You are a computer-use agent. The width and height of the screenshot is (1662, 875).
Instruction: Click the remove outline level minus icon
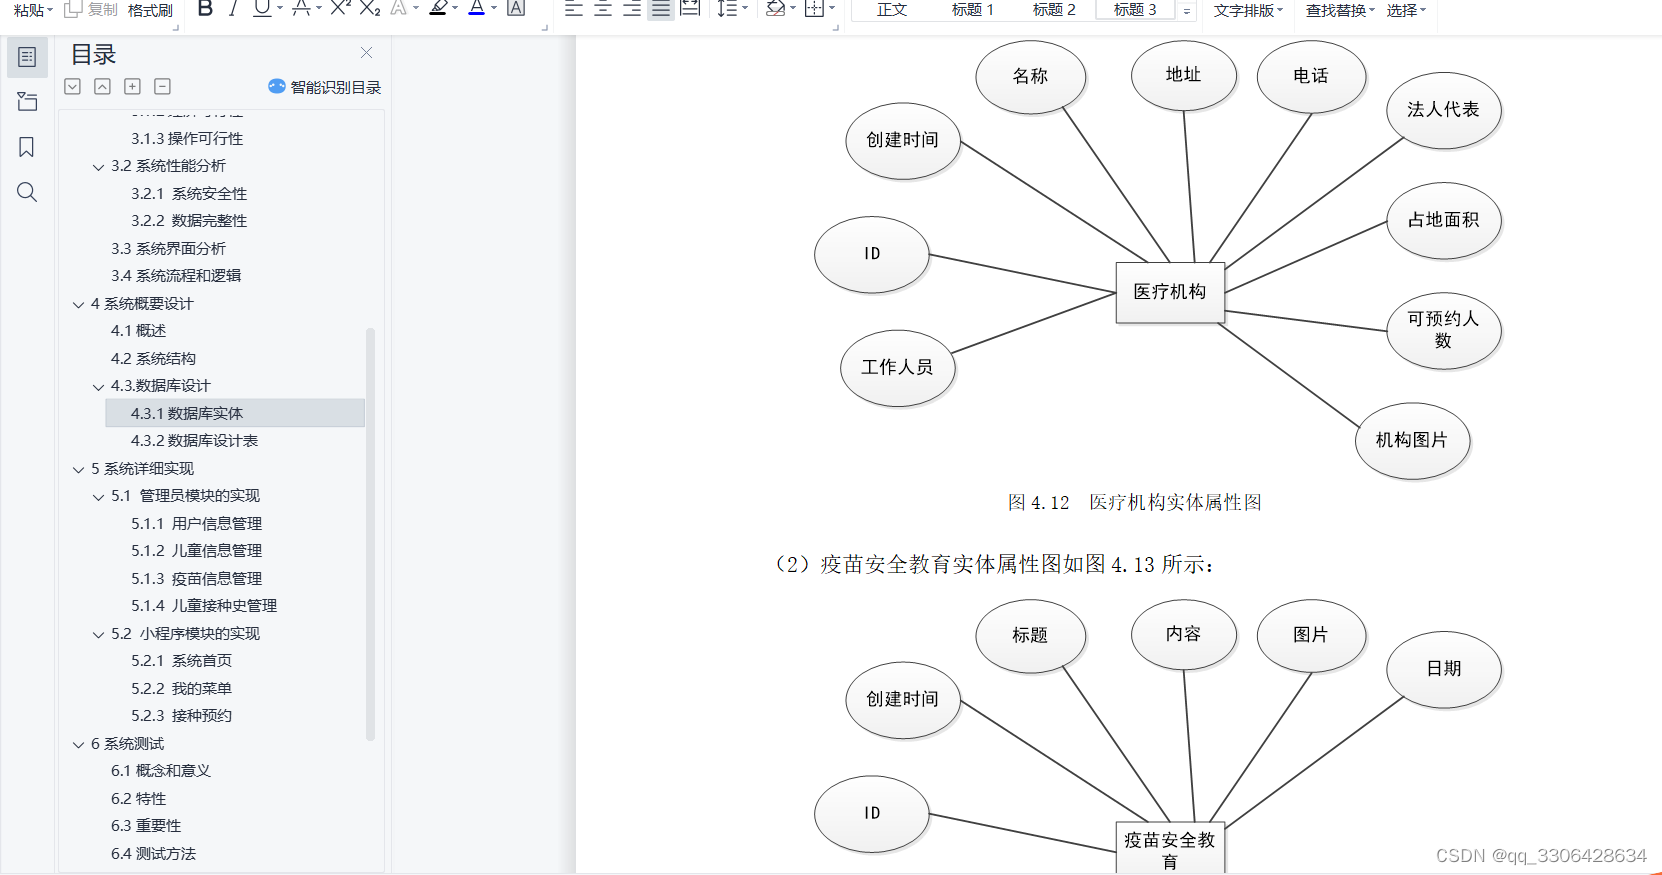(x=163, y=87)
